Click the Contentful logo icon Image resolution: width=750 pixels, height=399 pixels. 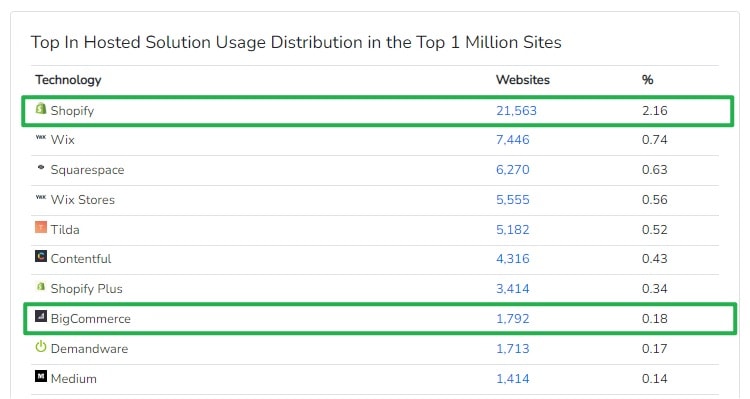(41, 256)
